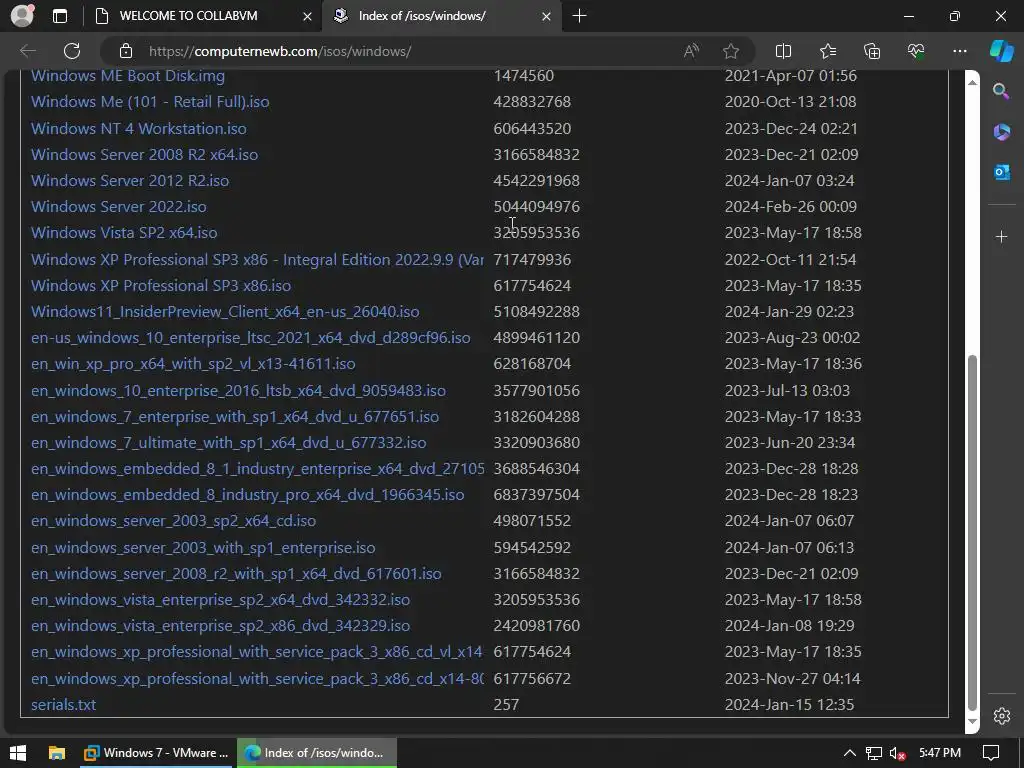Viewport: 1024px width, 768px height.
Task: Open the tab actions menu icon
Action: pyautogui.click(x=59, y=16)
